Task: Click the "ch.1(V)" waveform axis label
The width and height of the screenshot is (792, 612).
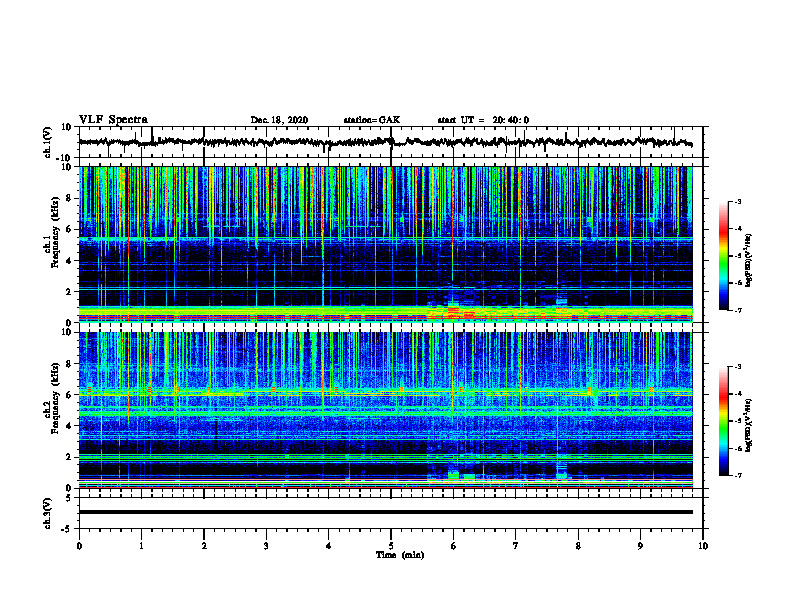Action: pyautogui.click(x=48, y=142)
